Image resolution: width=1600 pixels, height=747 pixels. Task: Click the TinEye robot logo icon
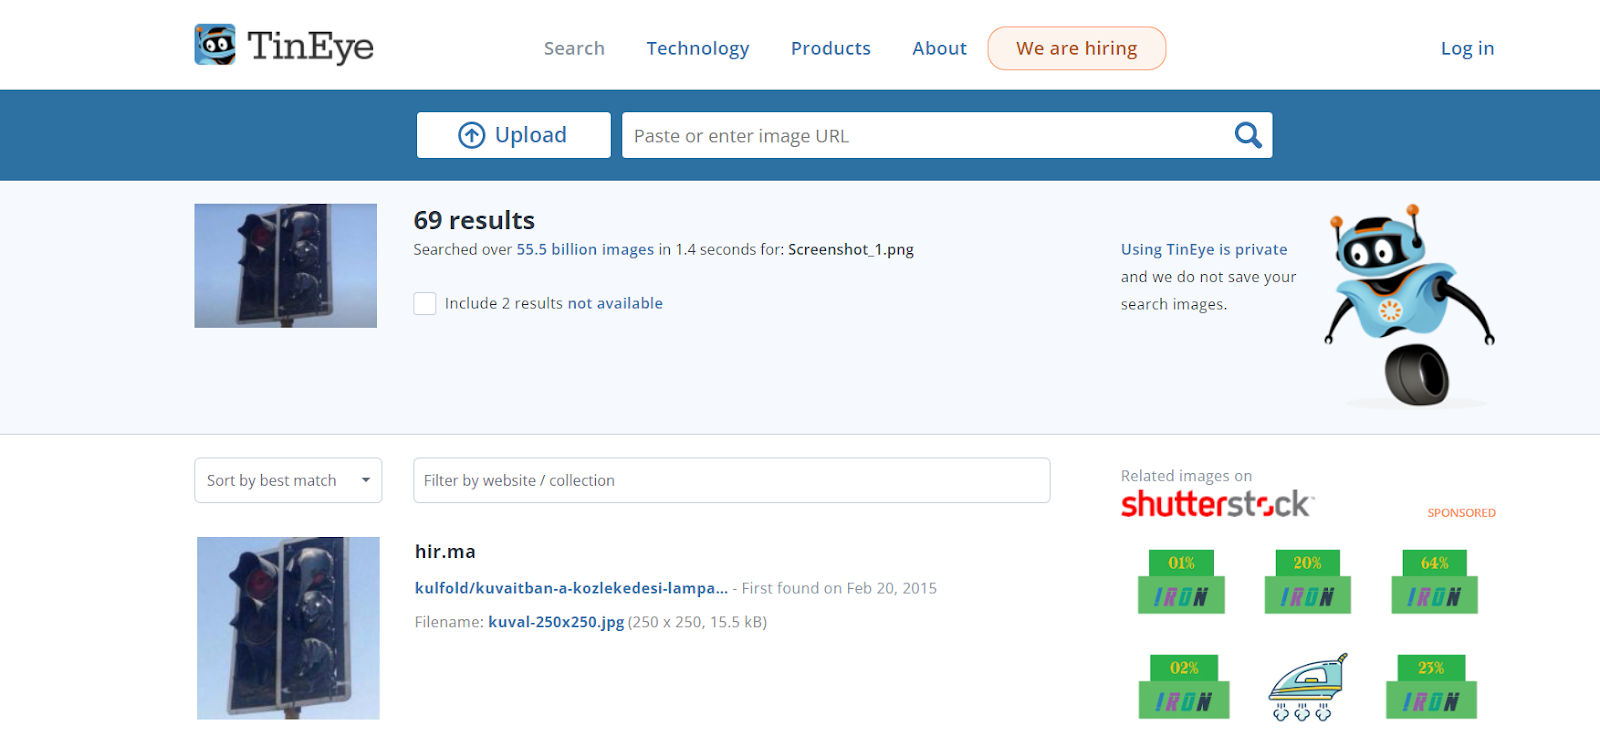tap(215, 45)
